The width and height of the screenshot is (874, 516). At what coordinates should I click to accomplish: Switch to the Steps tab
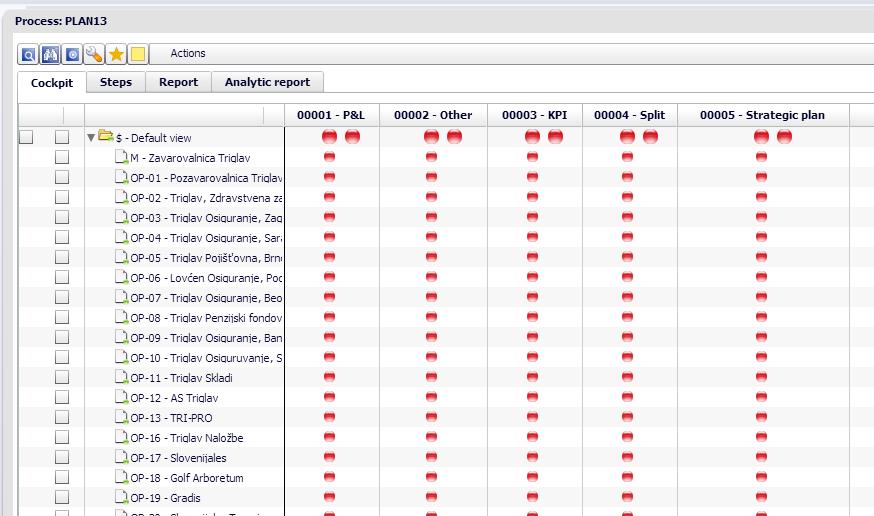116,82
